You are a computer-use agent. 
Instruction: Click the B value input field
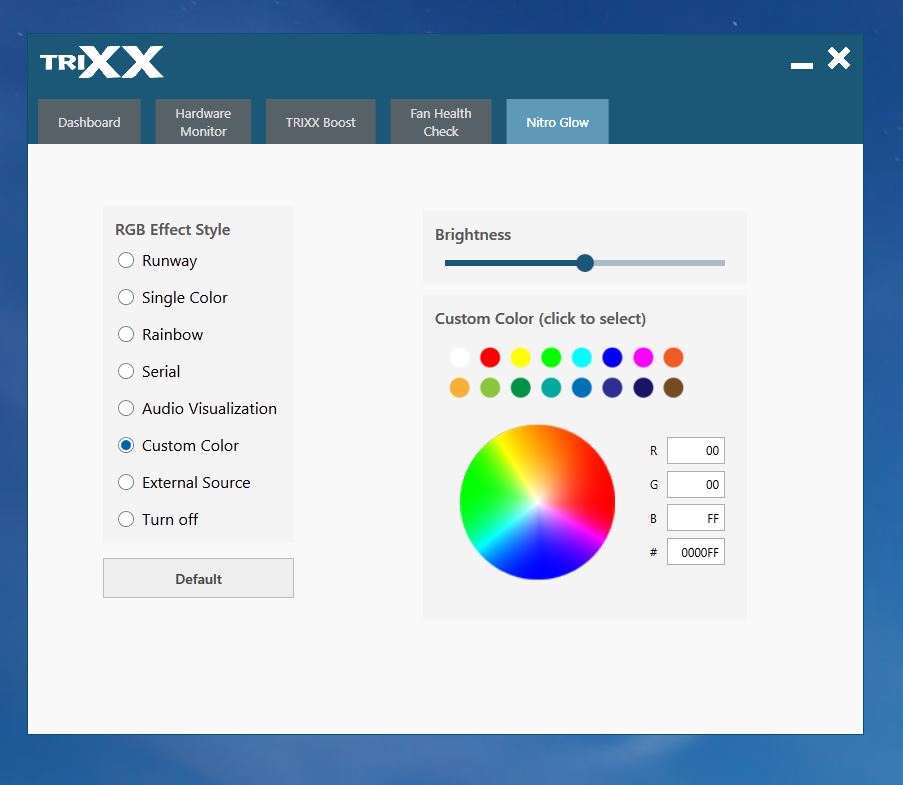696,518
